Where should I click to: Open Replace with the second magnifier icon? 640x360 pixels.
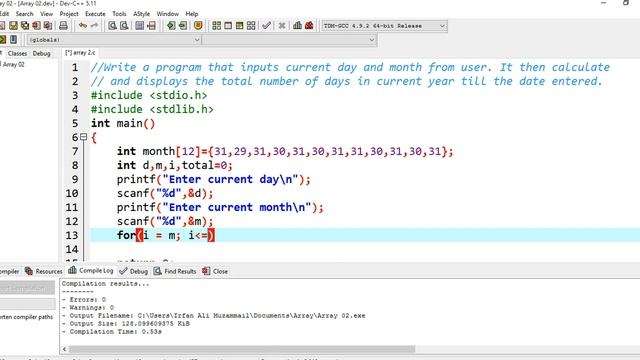(x=124, y=26)
